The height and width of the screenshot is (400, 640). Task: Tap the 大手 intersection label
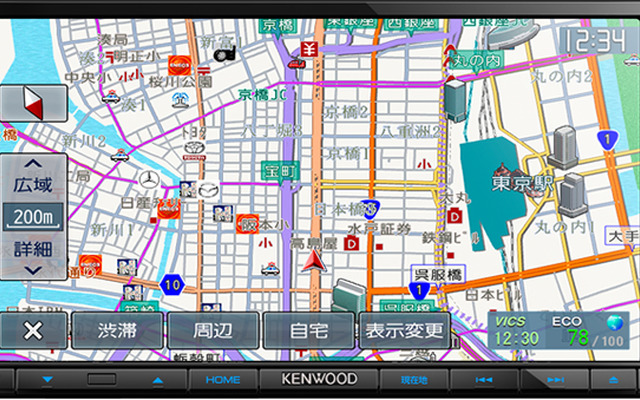(x=622, y=236)
